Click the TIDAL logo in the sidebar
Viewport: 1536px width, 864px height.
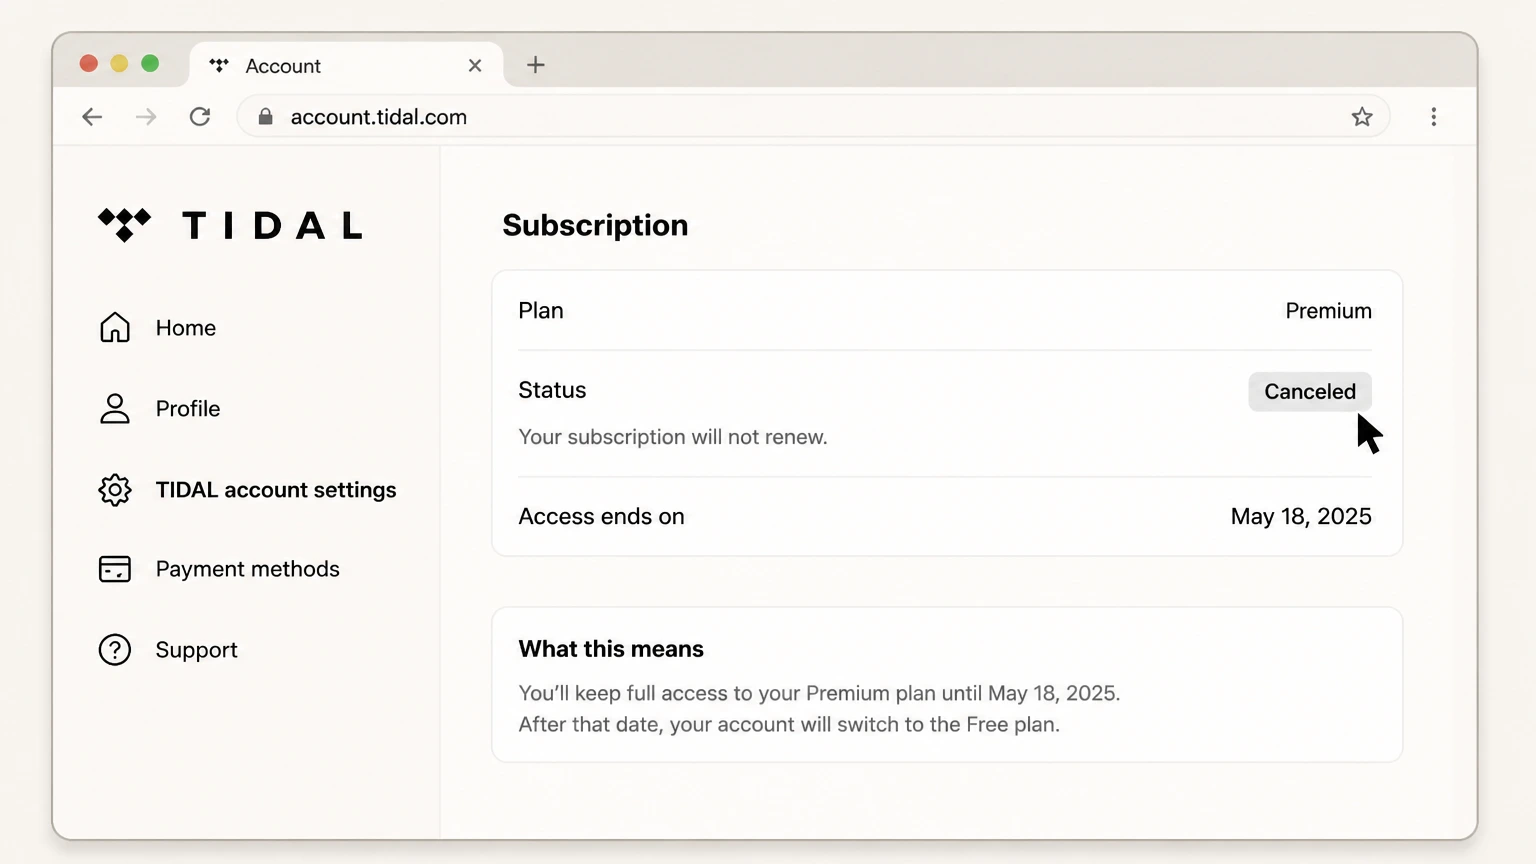pyautogui.click(x=230, y=225)
